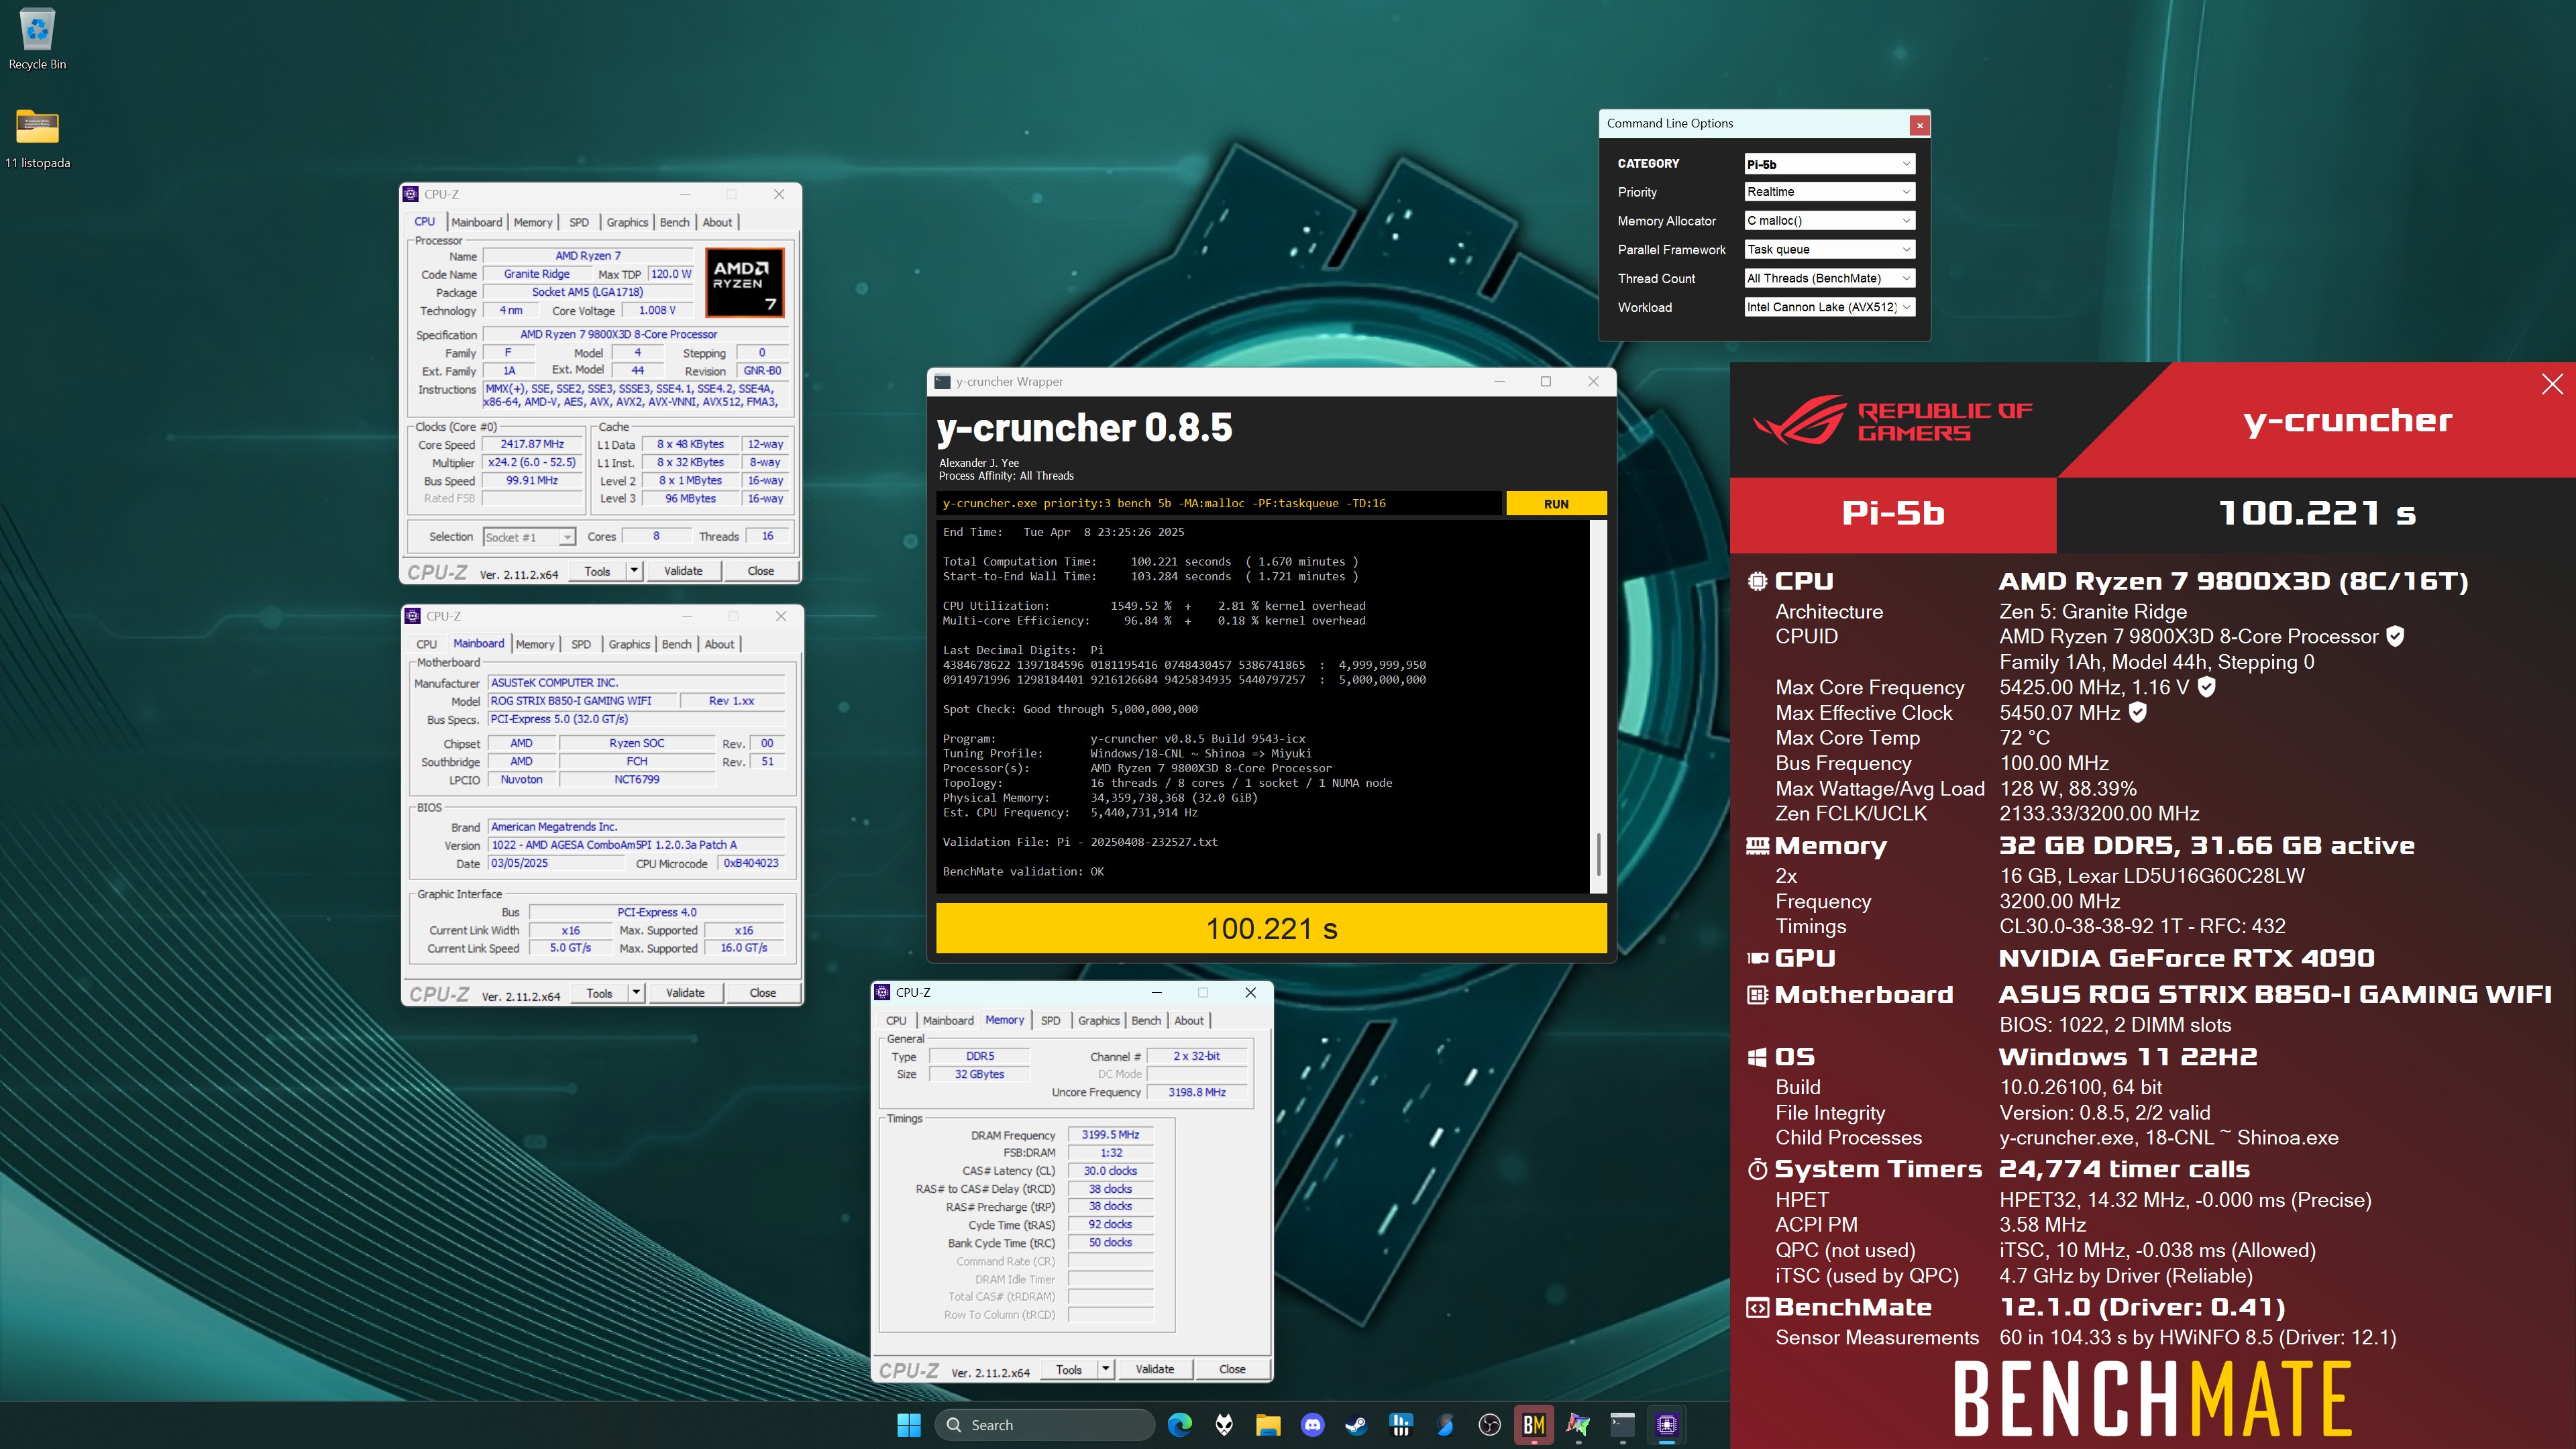This screenshot has height=1449, width=2576.
Task: Click the CPU-Z title icon in Memory window
Action: point(882,992)
